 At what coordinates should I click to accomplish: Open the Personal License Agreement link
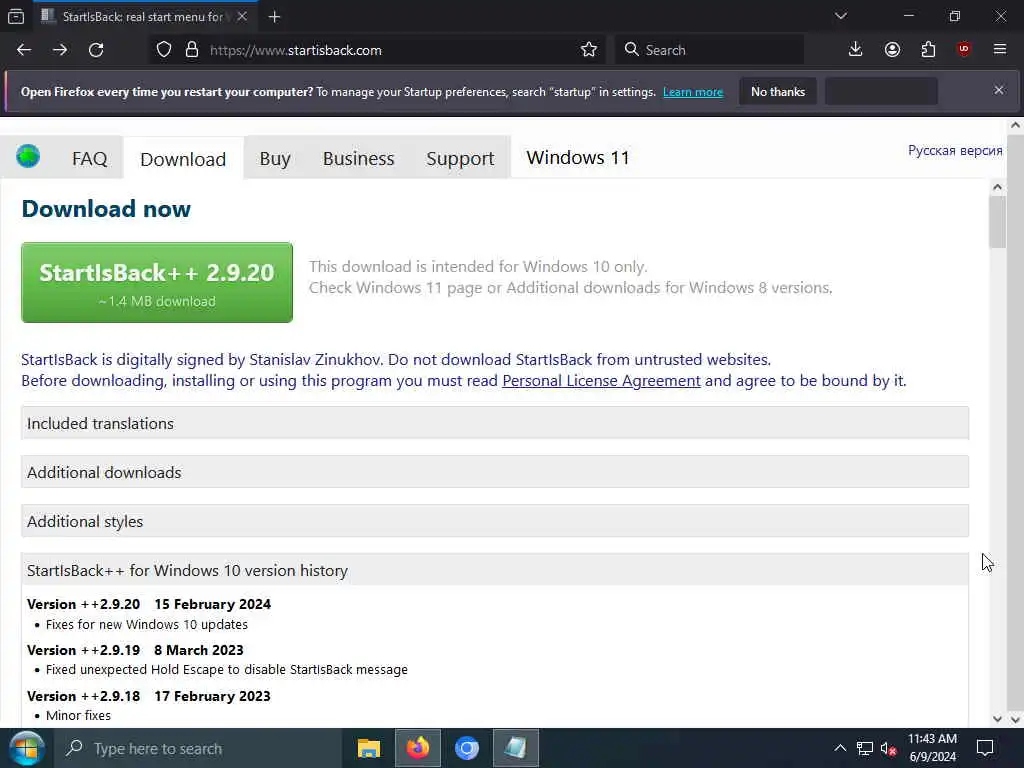tap(601, 381)
